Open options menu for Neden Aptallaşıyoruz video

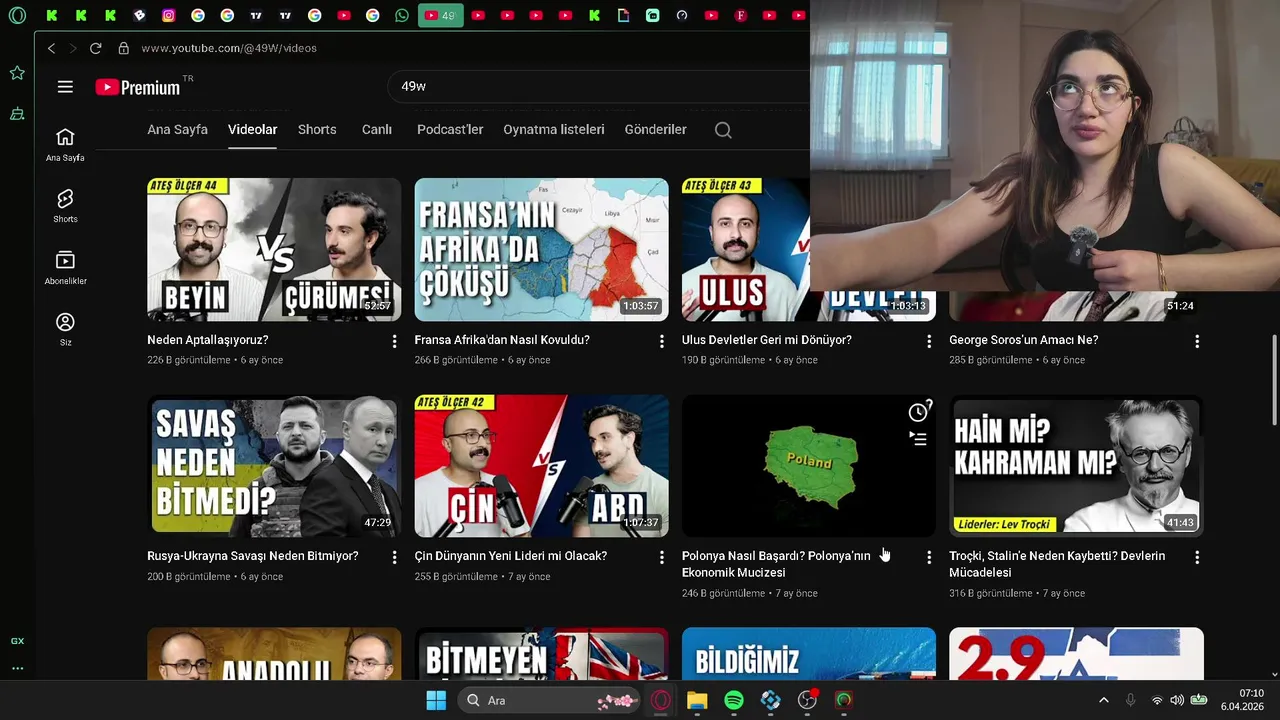394,341
